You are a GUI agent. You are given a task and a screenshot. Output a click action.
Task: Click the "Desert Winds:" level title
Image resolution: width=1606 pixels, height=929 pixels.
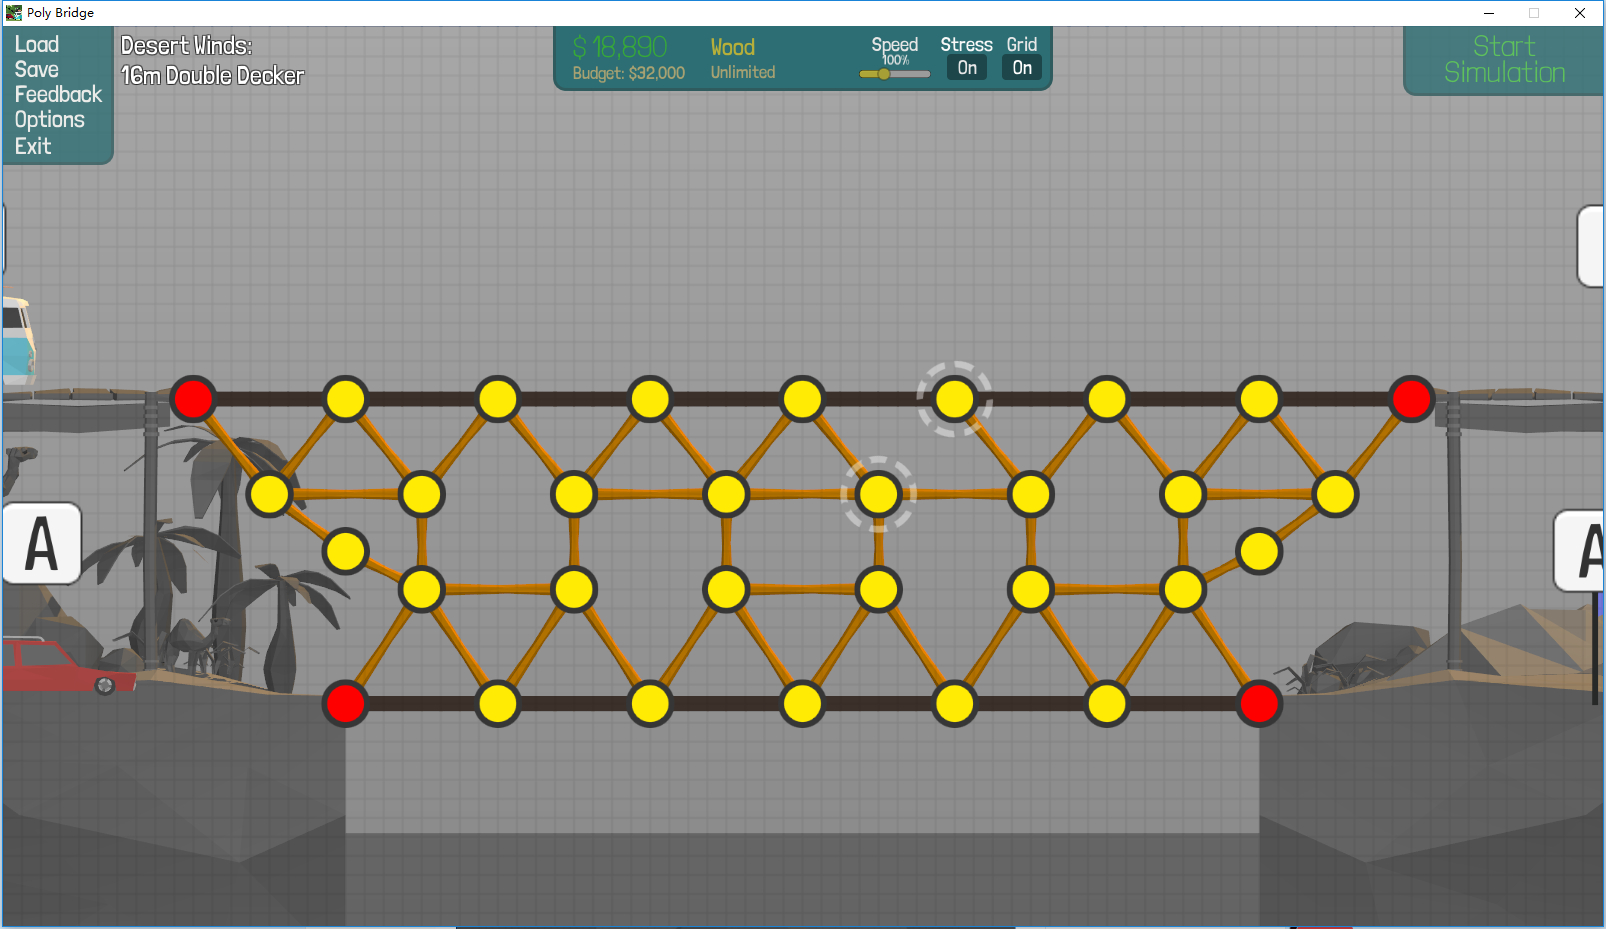pyautogui.click(x=186, y=46)
